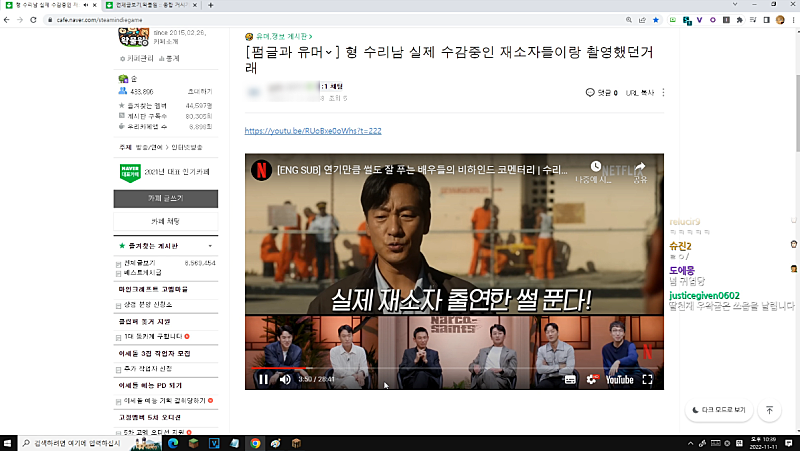Pause the YouTube video
800x451 pixels.
(263, 379)
